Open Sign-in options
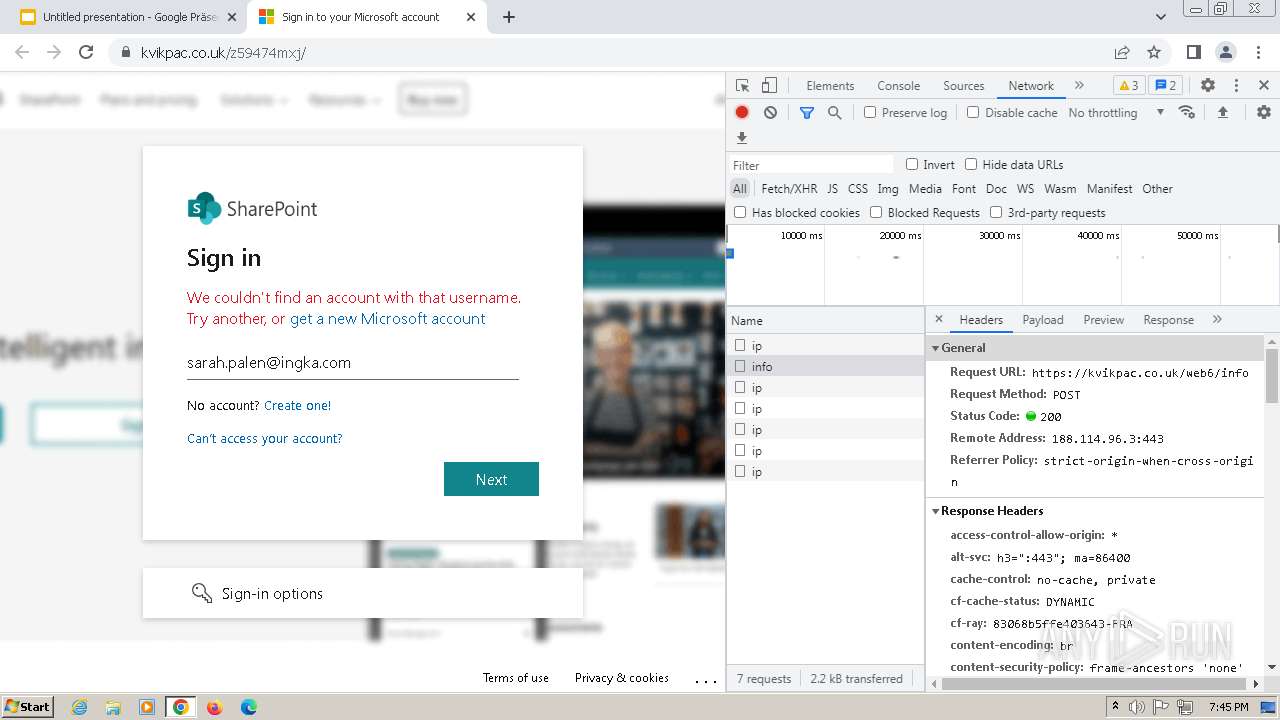Viewport: 1280px width, 720px height. (x=363, y=593)
